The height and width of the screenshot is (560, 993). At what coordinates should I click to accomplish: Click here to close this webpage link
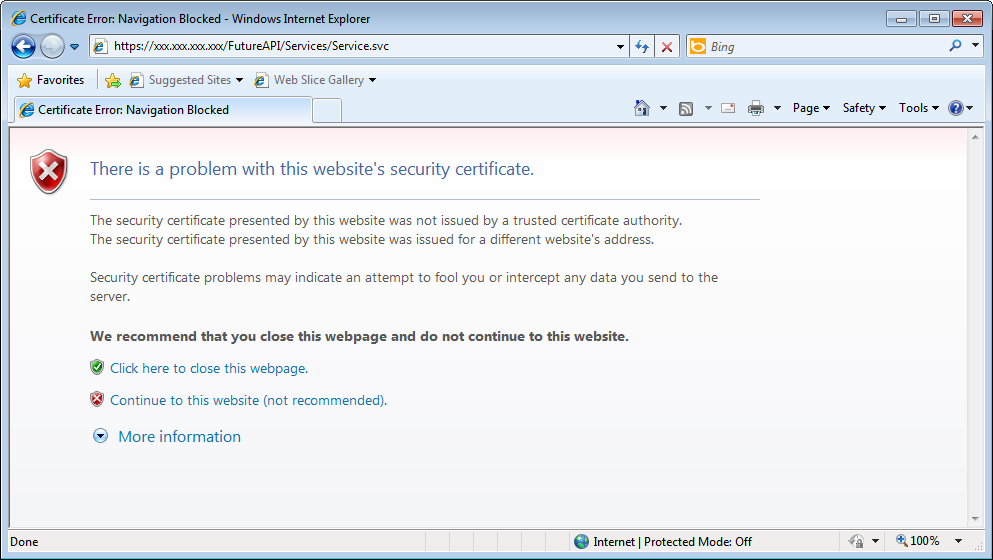tap(208, 368)
